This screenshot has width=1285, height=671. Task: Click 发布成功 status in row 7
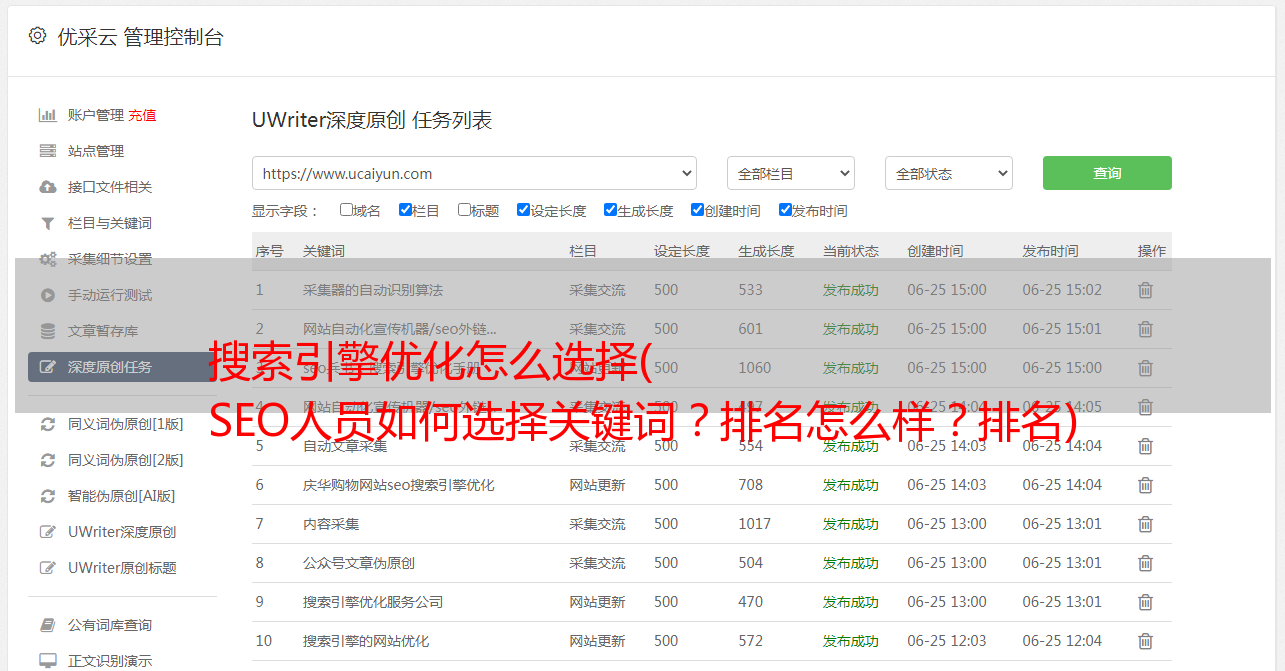coord(851,524)
